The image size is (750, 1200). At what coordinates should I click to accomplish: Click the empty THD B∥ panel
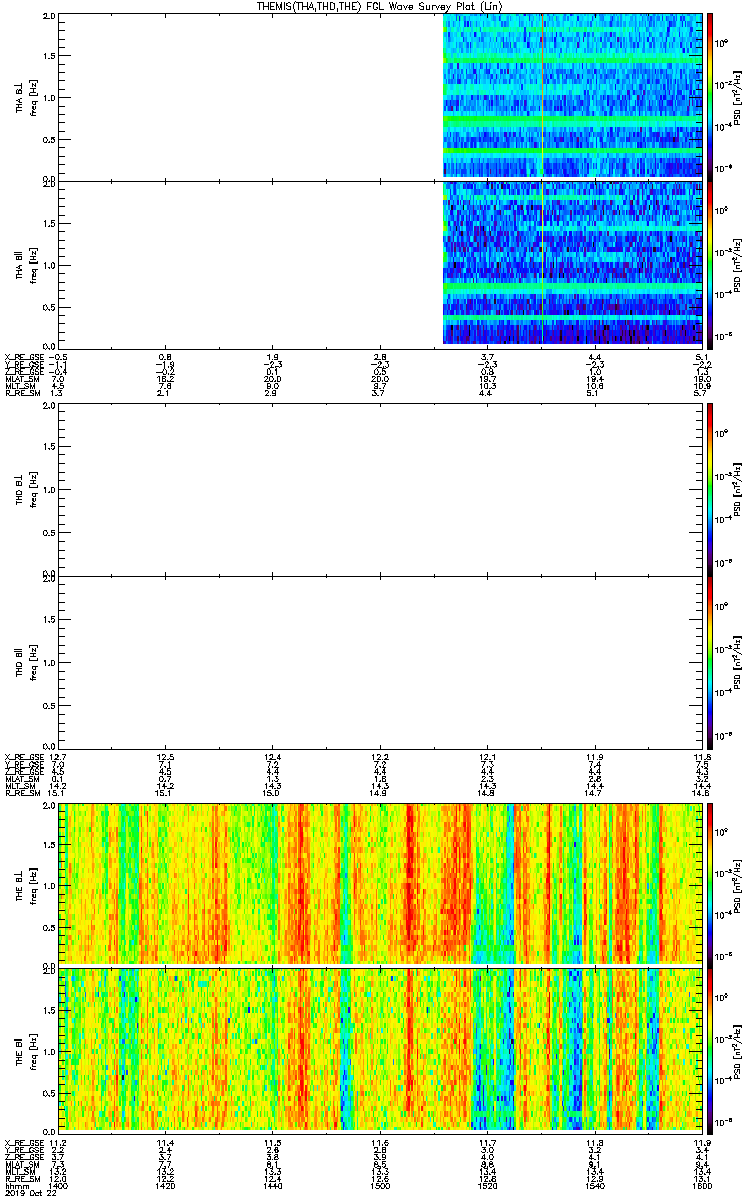[380, 662]
